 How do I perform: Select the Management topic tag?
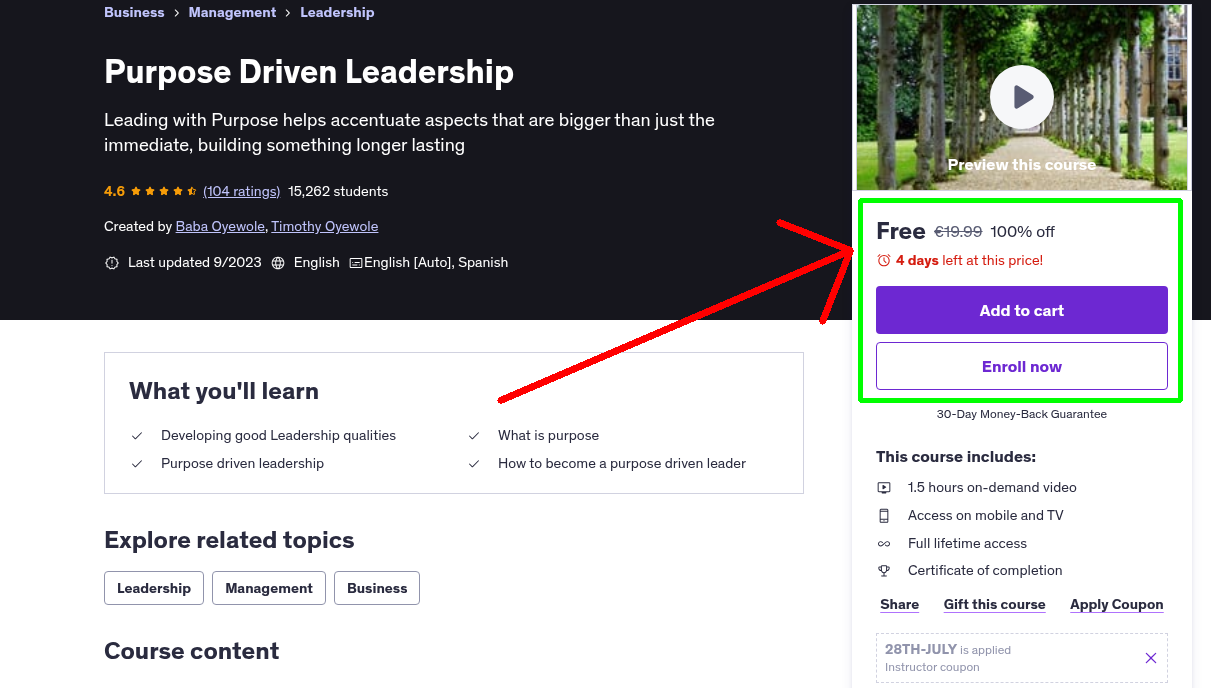coord(269,588)
